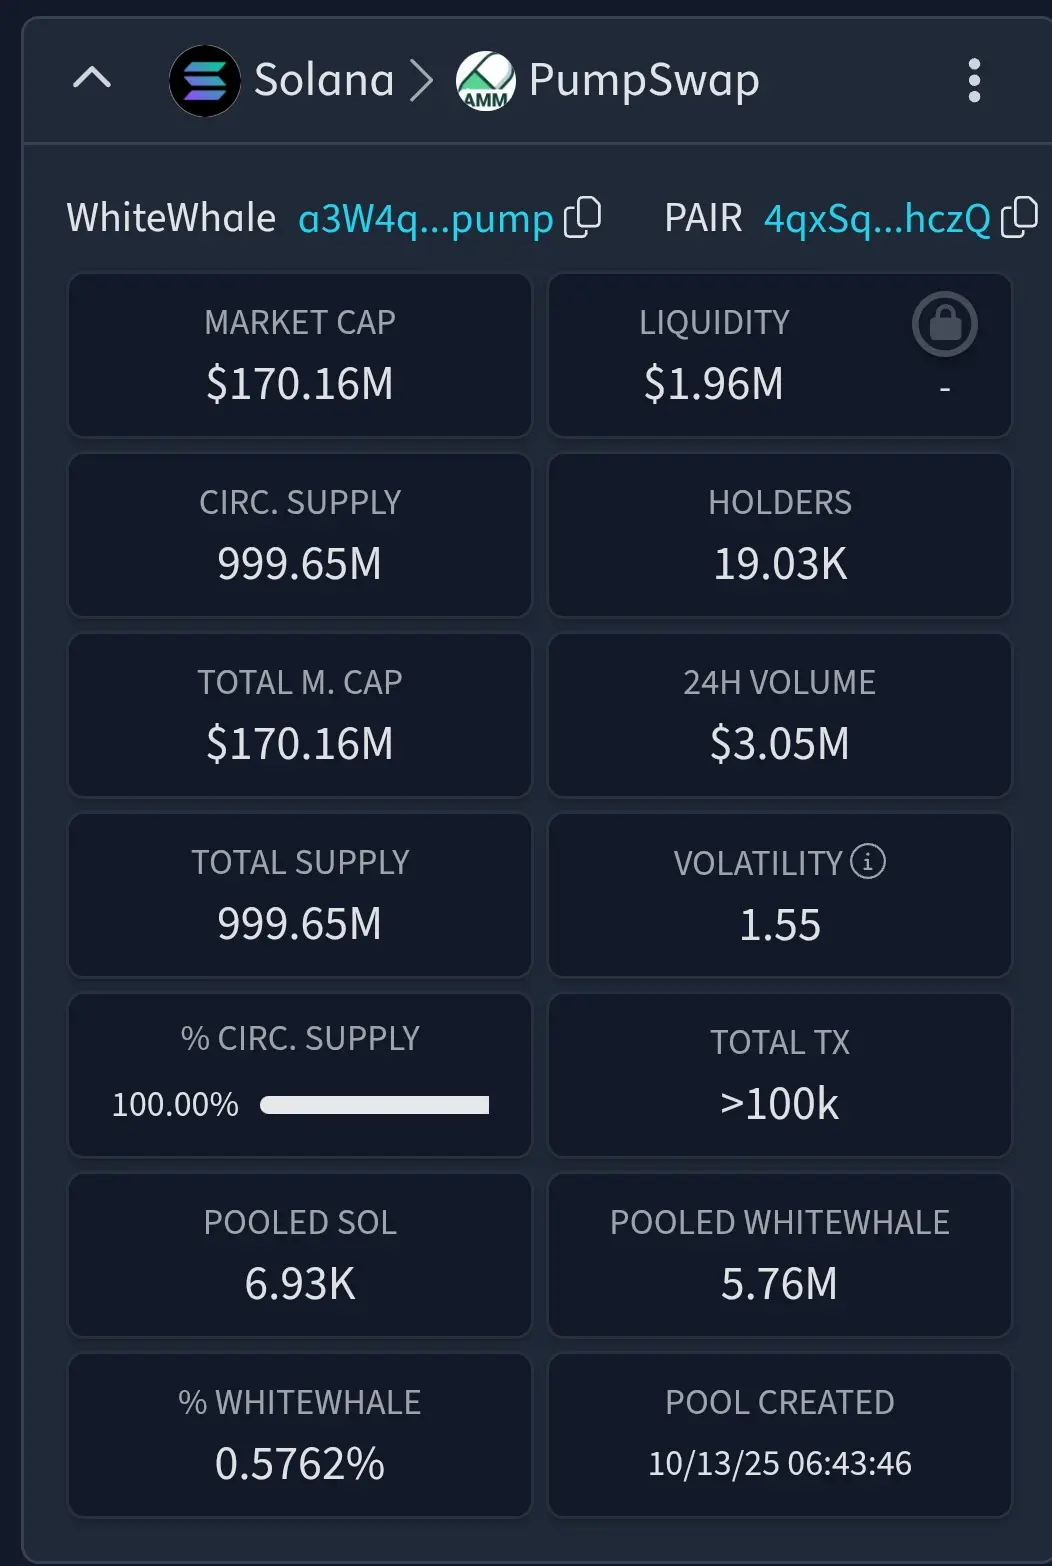Click the Market Cap $170.16M card
This screenshot has height=1566, width=1052.
pyautogui.click(x=300, y=355)
